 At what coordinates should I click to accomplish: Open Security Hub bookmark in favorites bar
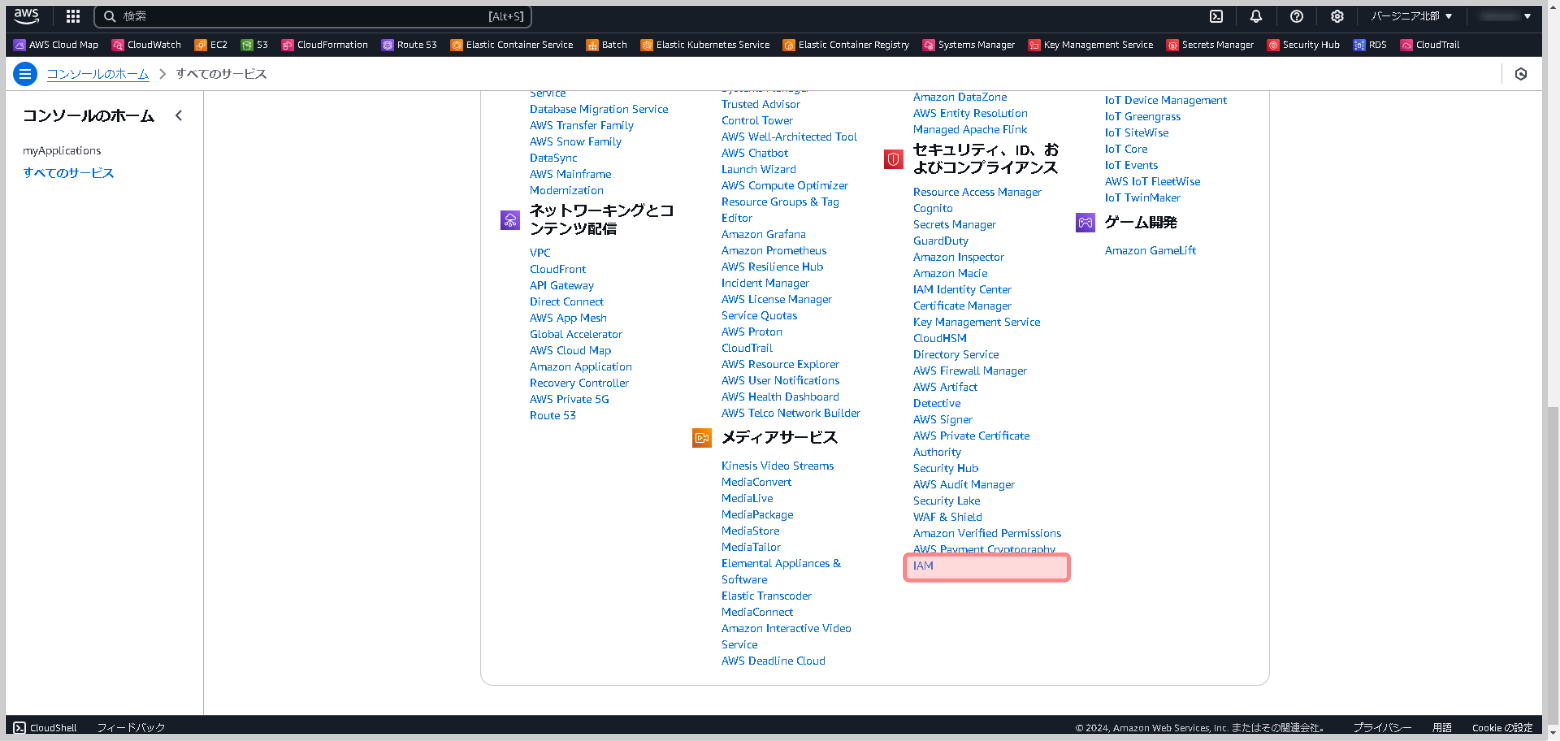tap(1303, 45)
